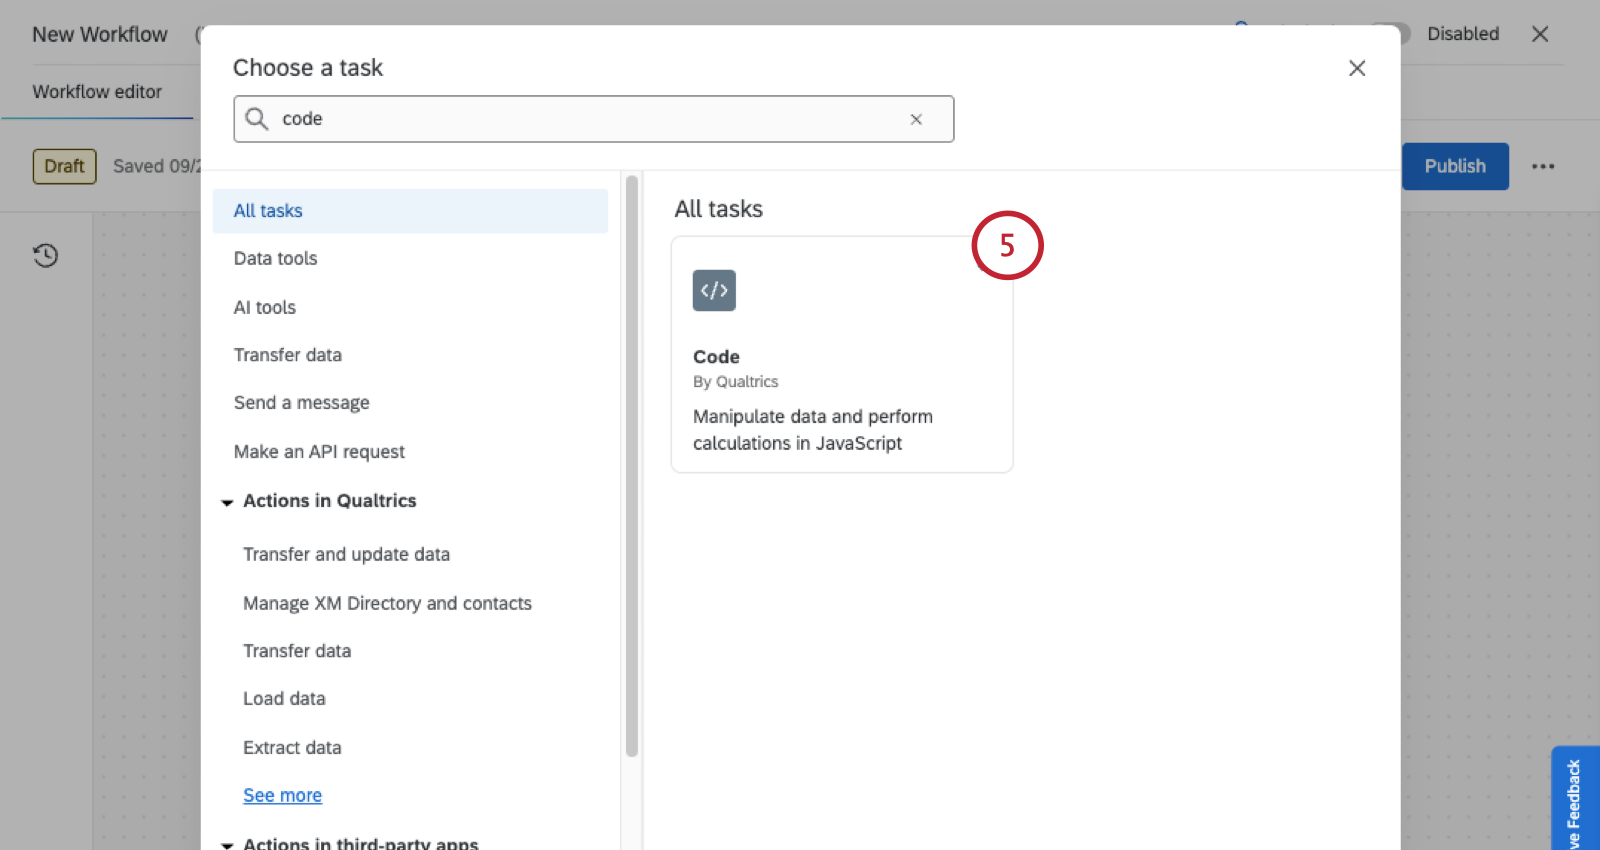Click the Publish button
The height and width of the screenshot is (850, 1600).
click(1455, 166)
